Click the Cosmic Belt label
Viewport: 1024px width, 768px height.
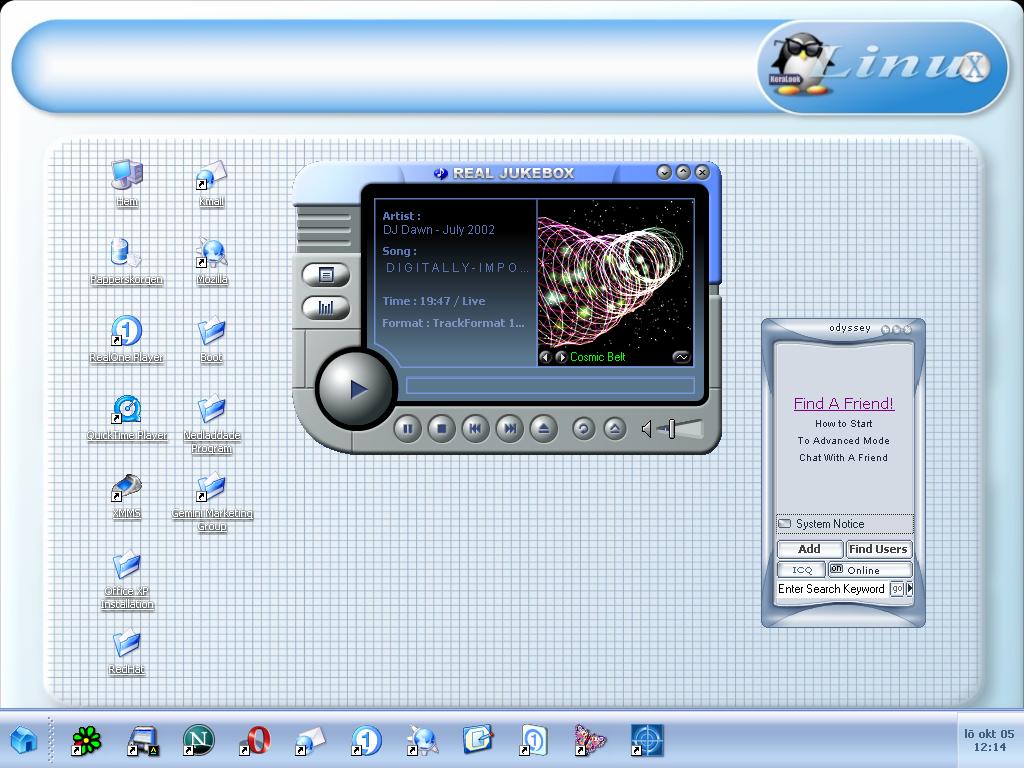[598, 357]
